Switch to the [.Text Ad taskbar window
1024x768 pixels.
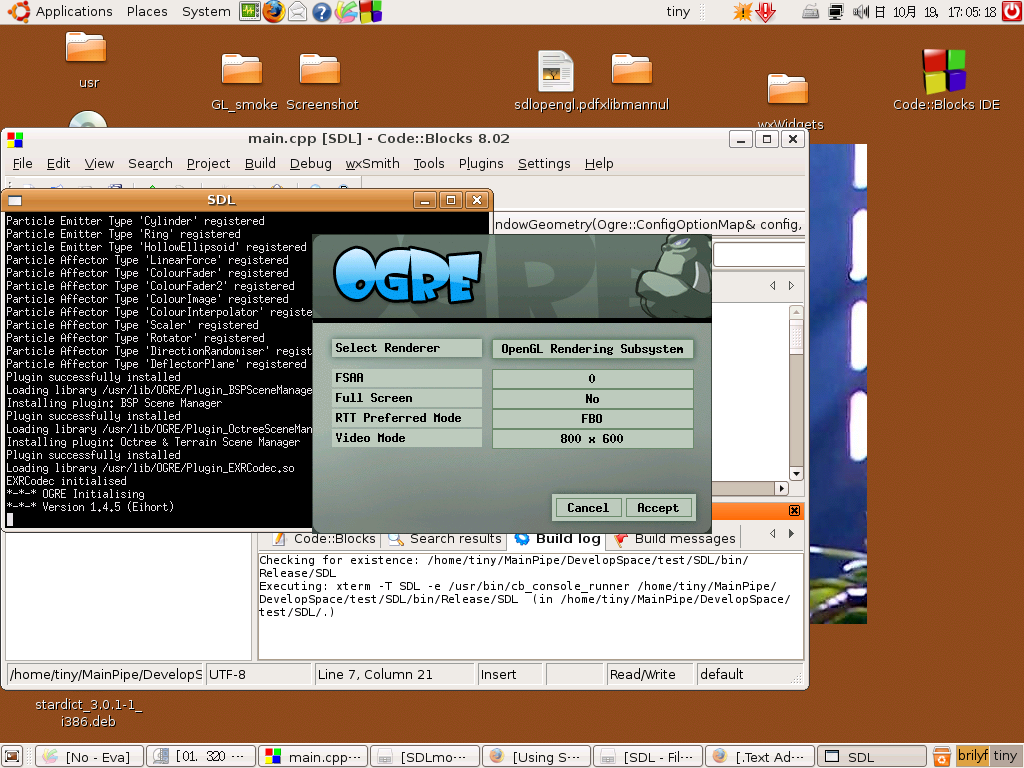pyautogui.click(x=760, y=756)
